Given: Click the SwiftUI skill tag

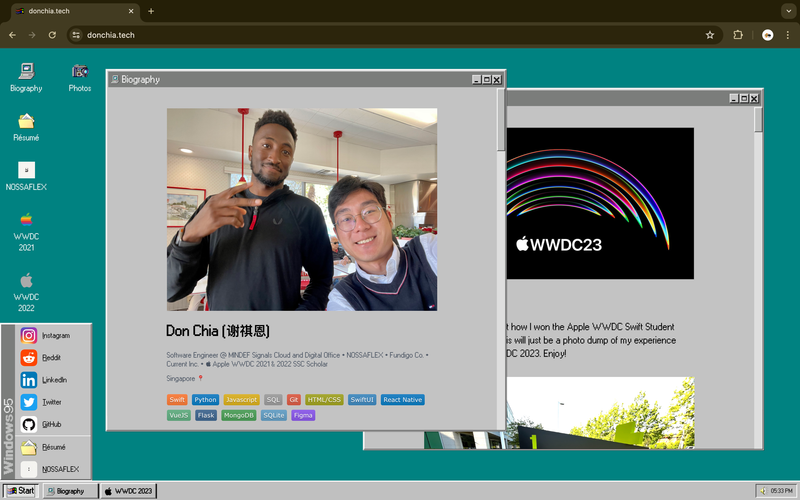Looking at the screenshot, I should point(362,399).
